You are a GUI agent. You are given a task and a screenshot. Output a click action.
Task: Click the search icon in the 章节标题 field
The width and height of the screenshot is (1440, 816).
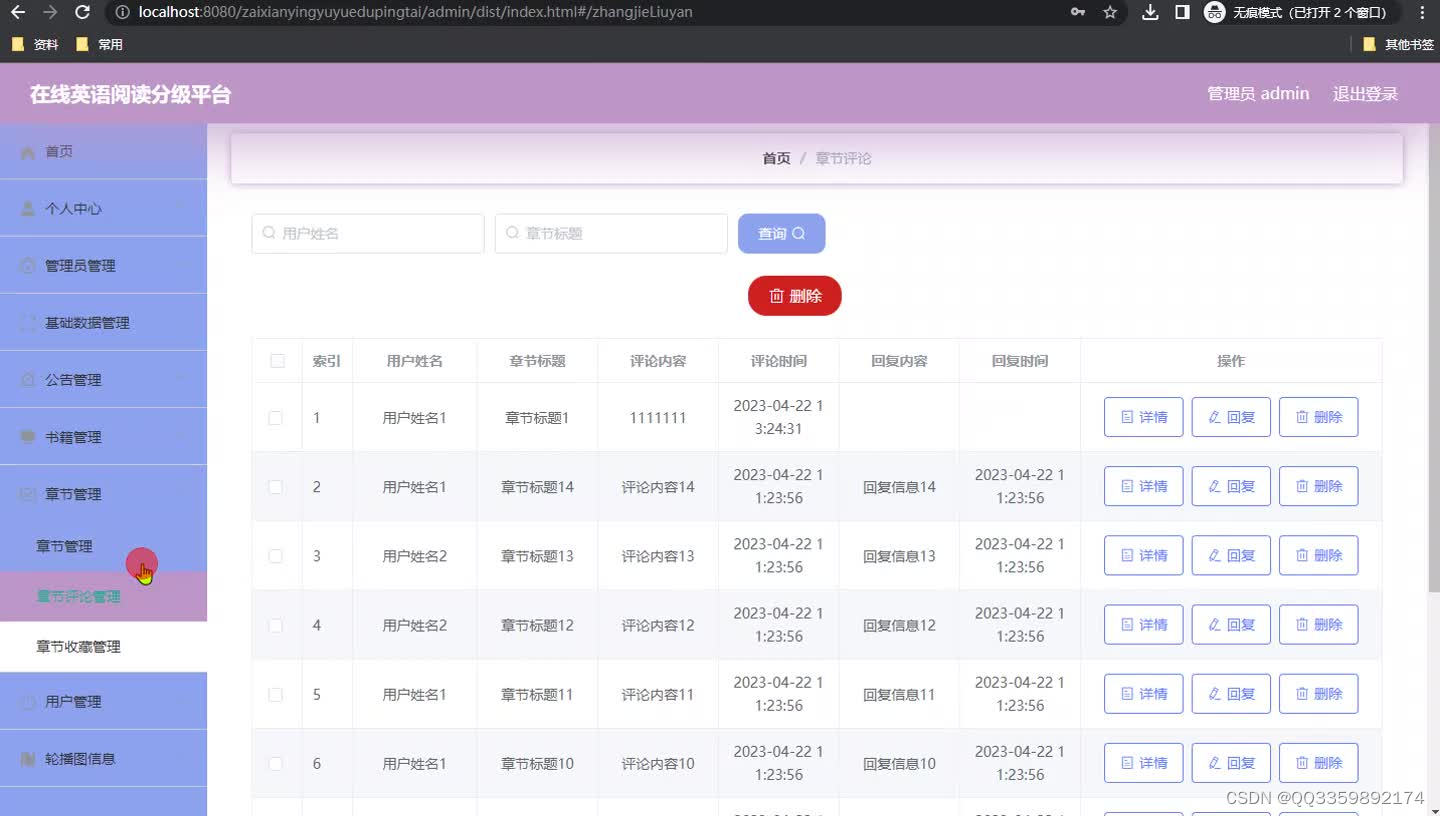[x=513, y=233]
